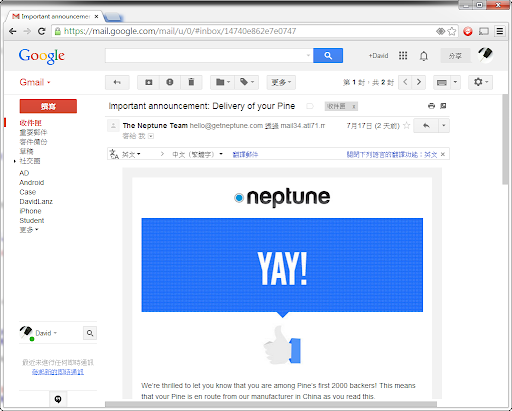Open the Google apps grid icon
This screenshot has width=512, height=411.
[x=403, y=56]
